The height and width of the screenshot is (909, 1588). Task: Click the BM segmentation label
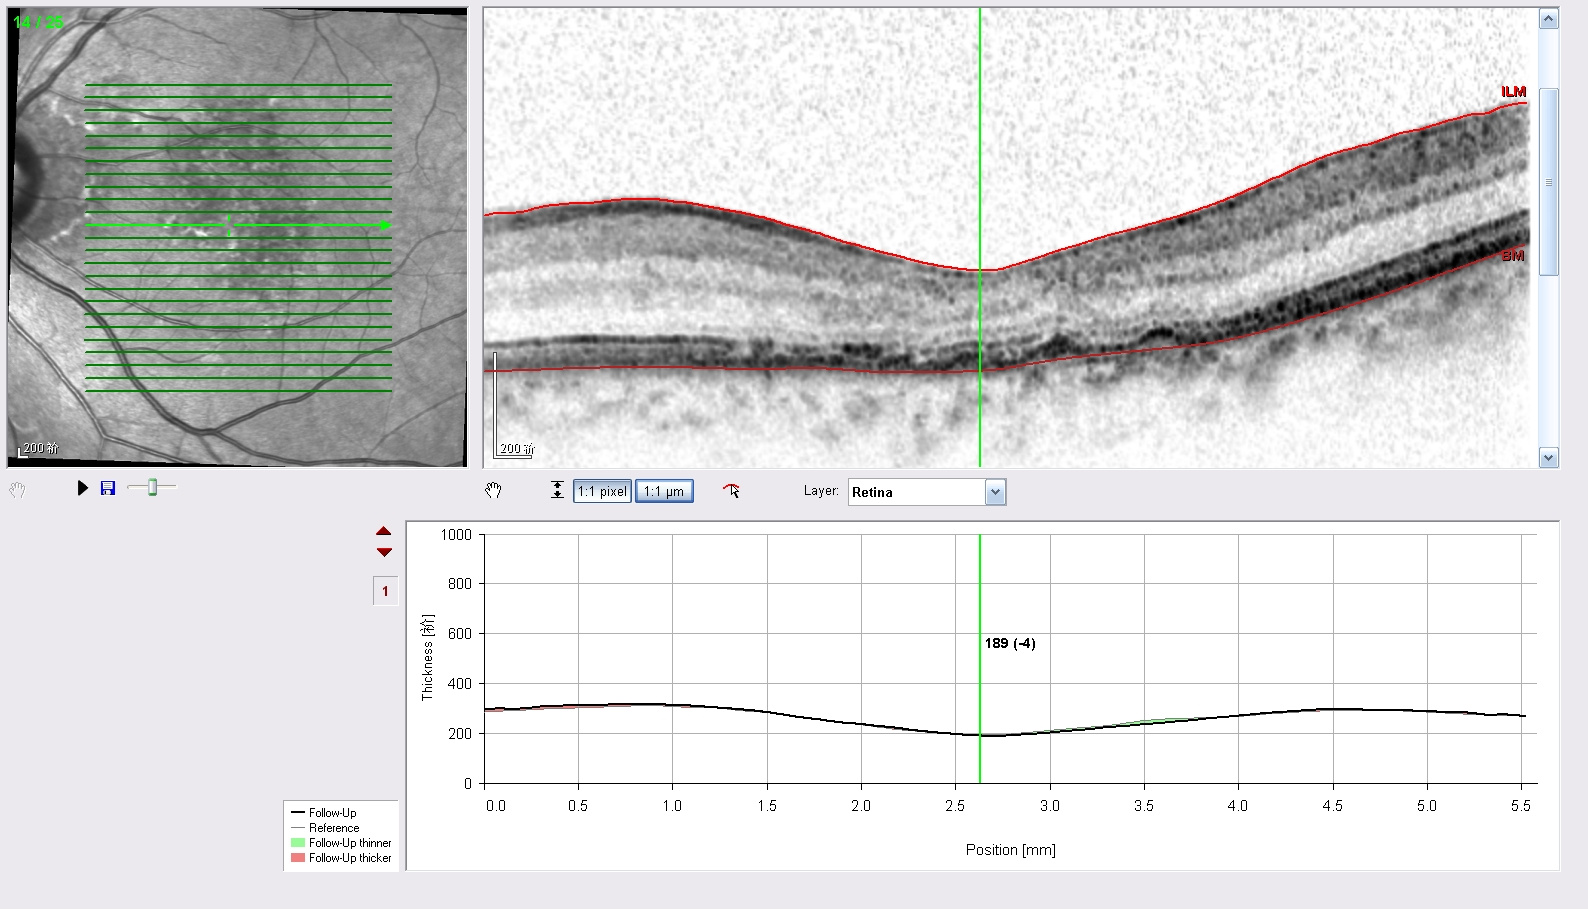click(1513, 256)
